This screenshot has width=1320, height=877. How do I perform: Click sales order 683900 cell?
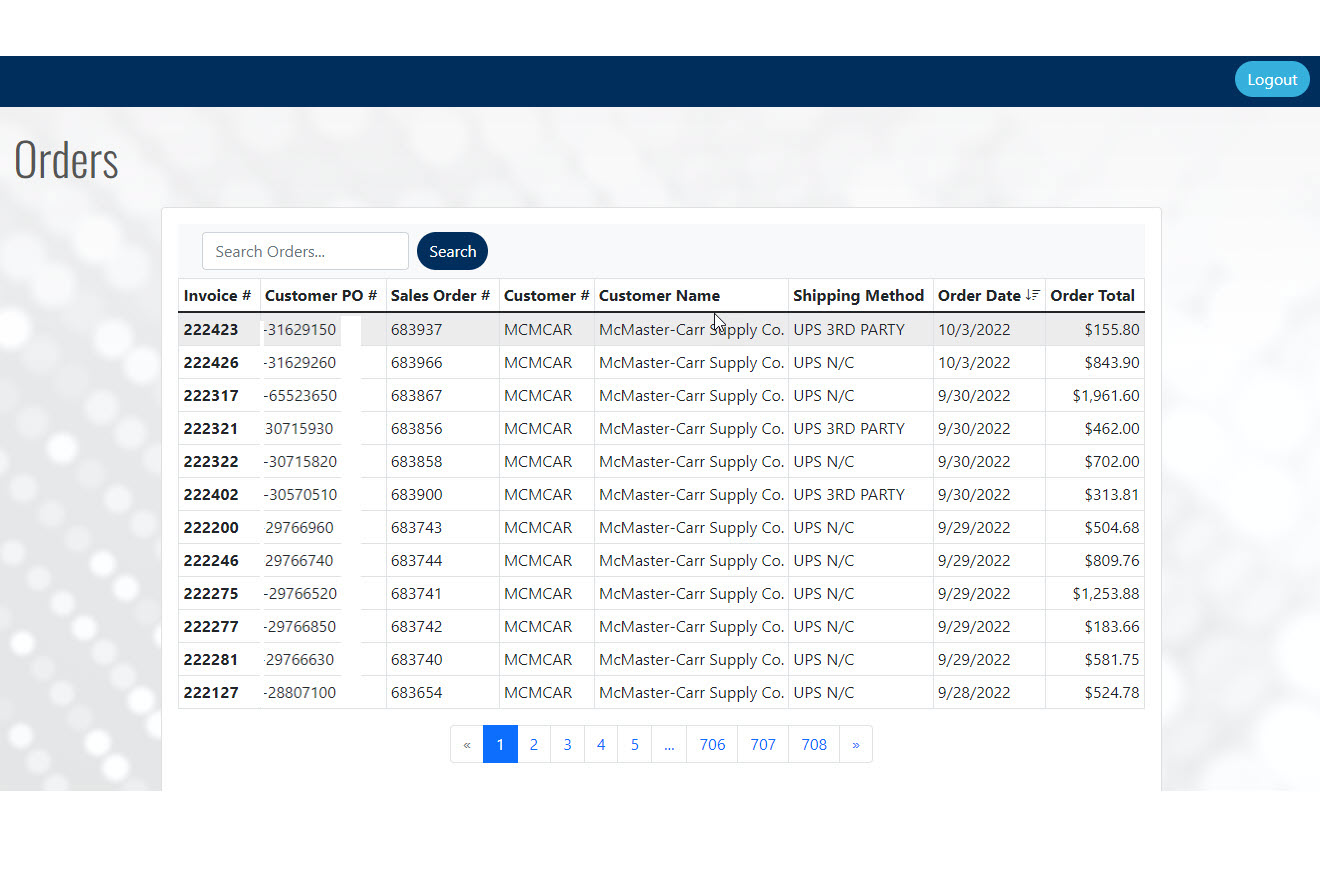[x=416, y=494]
